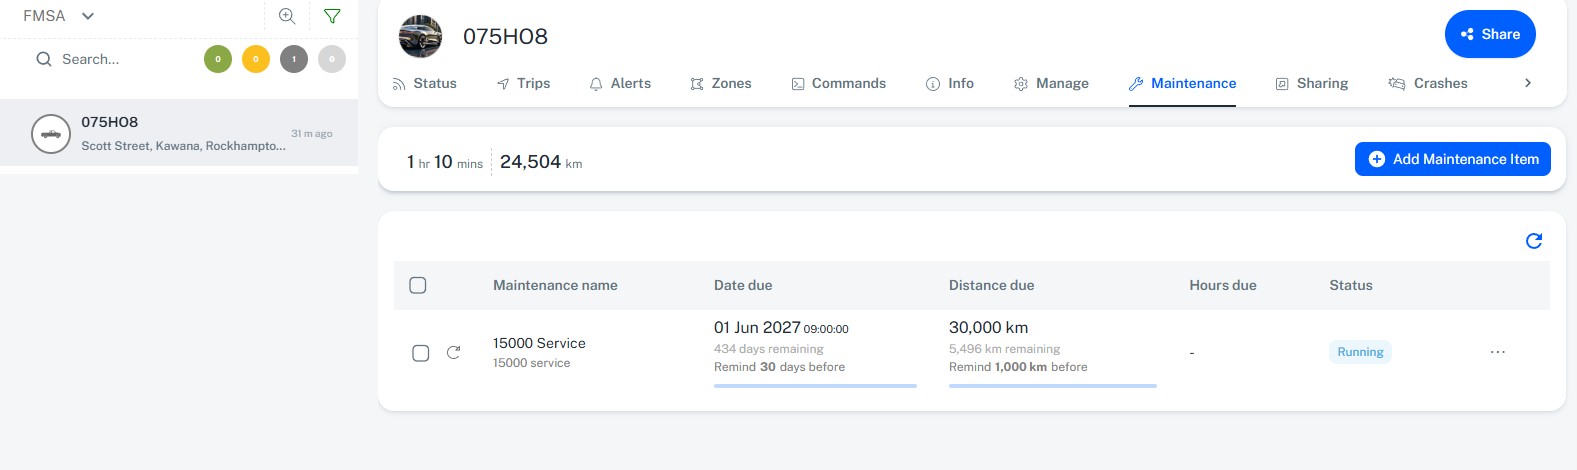The width and height of the screenshot is (1577, 470).
Task: Click the Date due column header
Action: coord(743,285)
